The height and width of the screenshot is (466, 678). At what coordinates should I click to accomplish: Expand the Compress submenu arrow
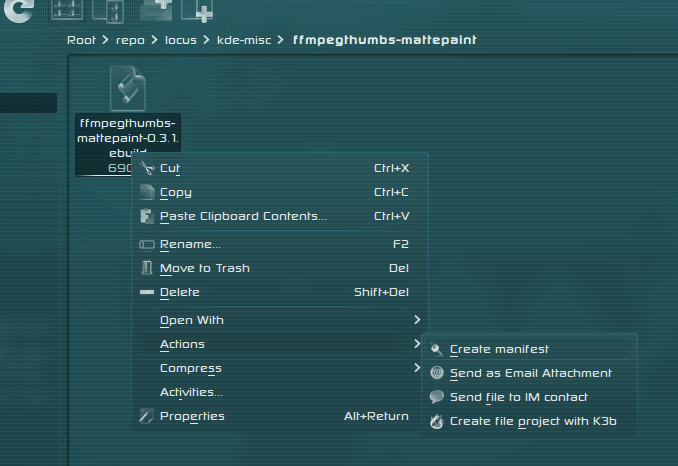click(x=417, y=367)
